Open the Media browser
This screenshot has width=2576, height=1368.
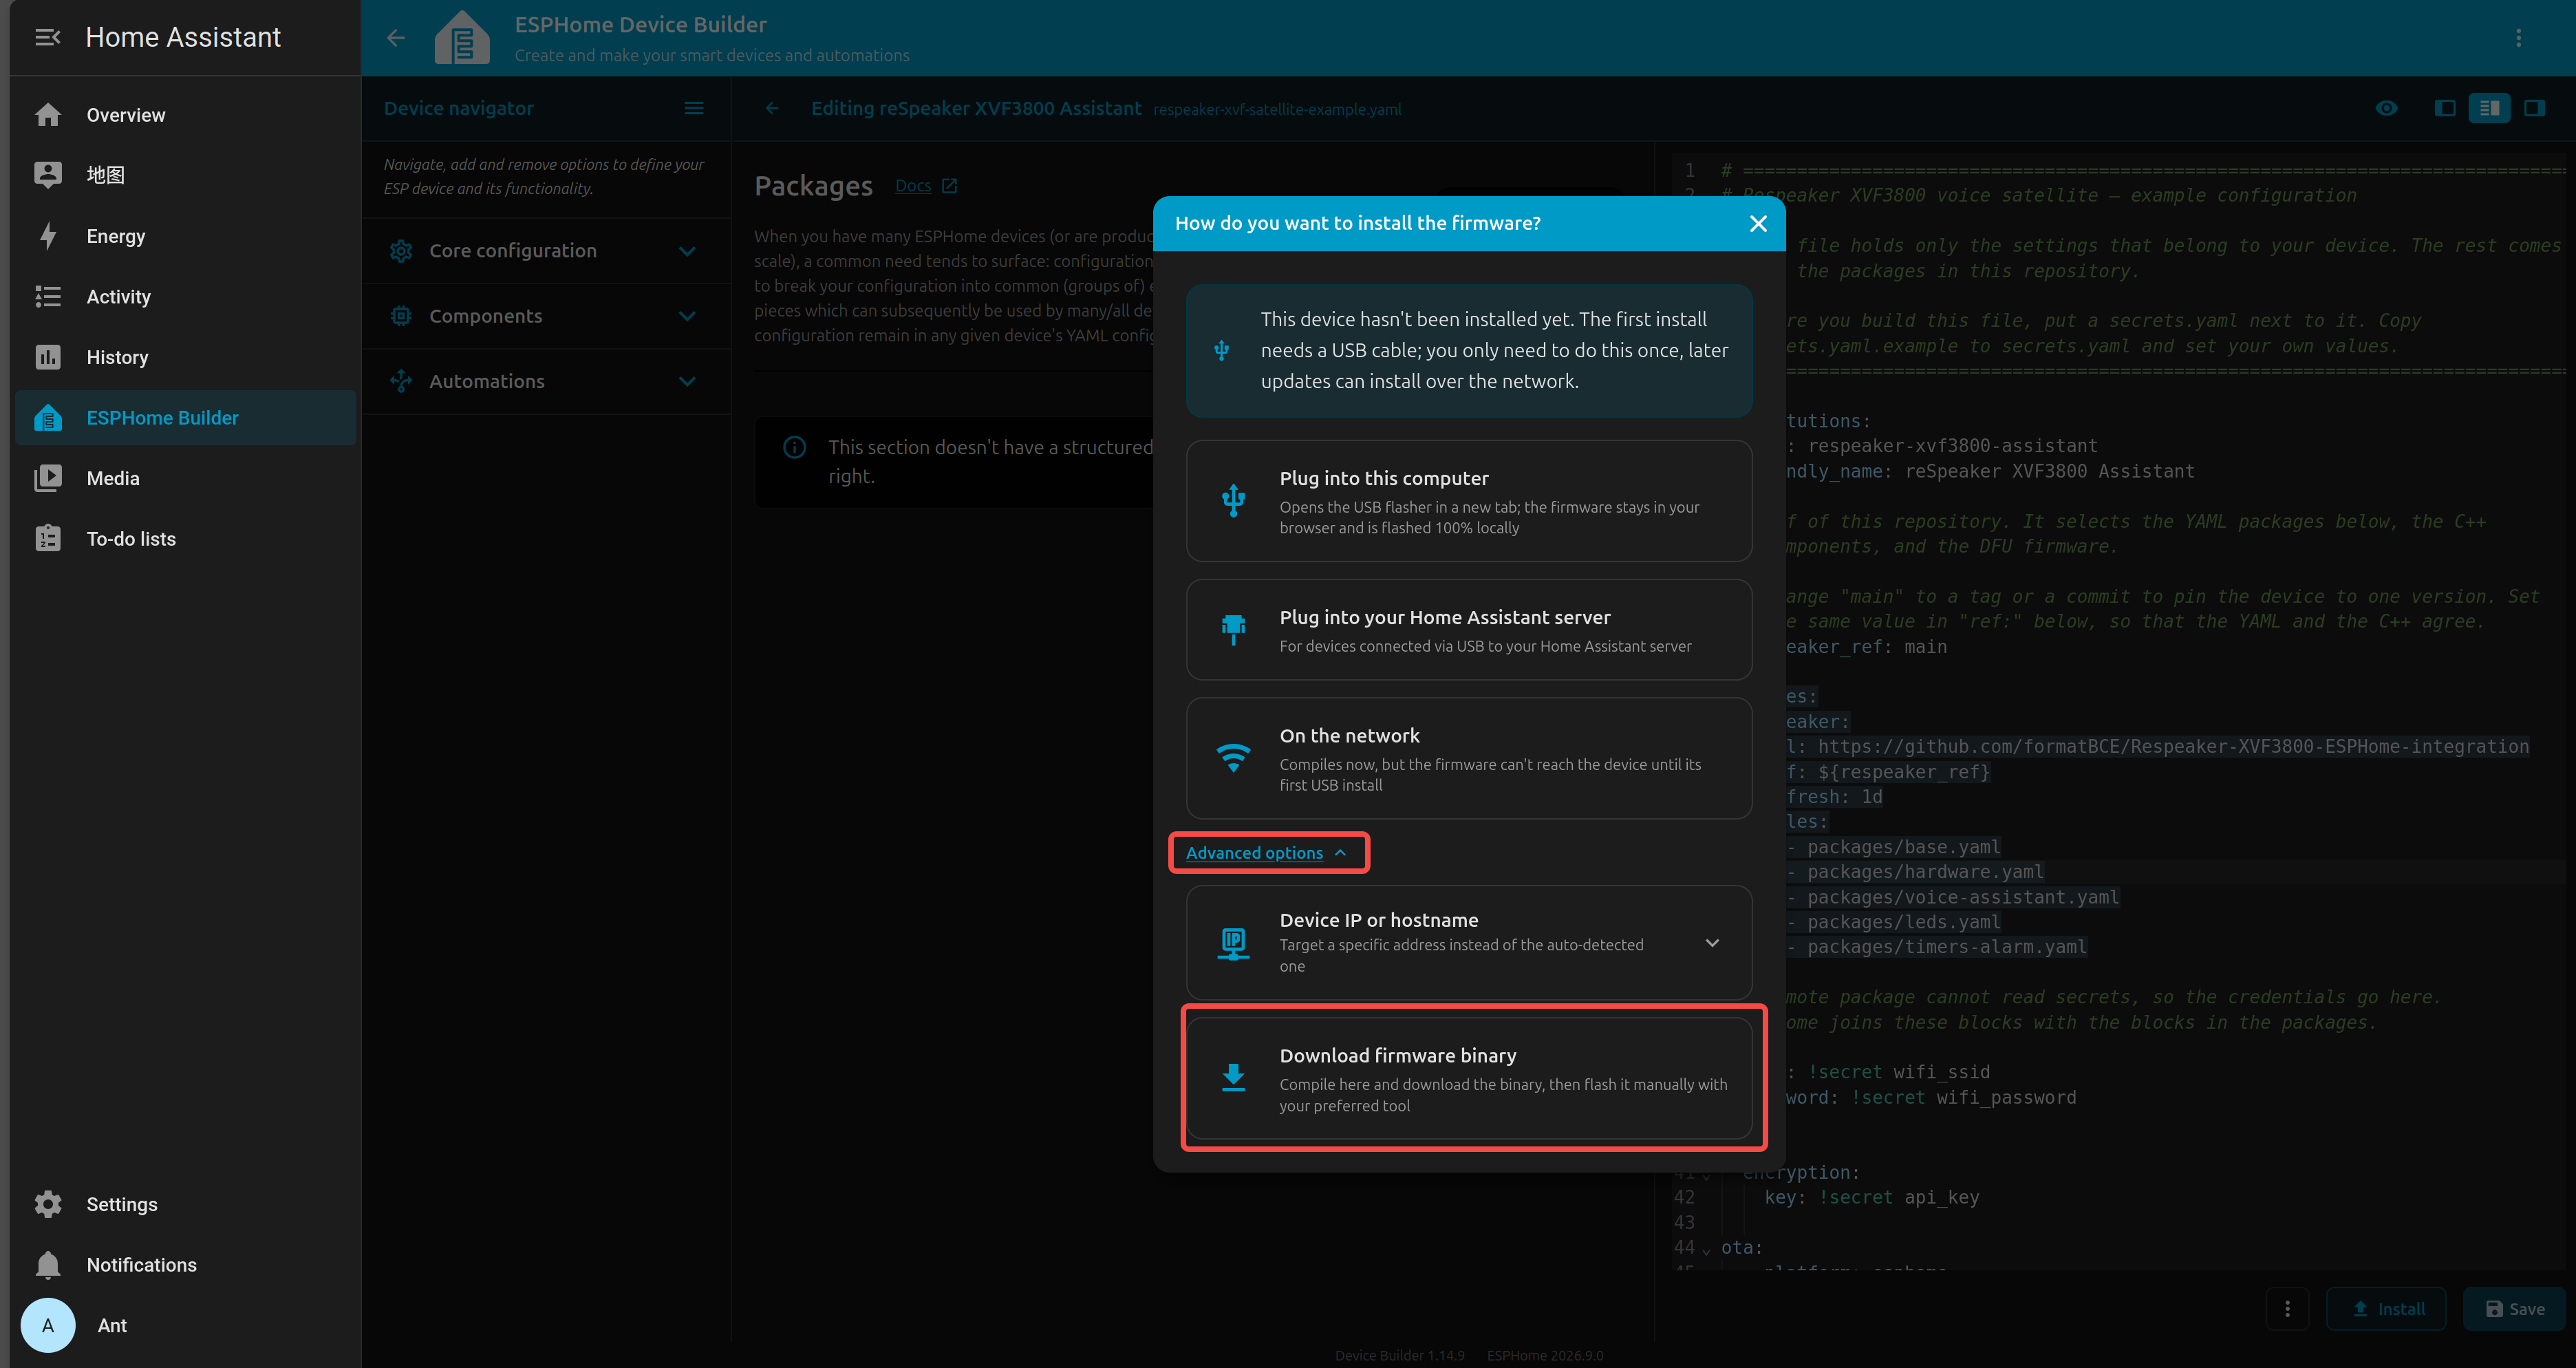coord(186,478)
